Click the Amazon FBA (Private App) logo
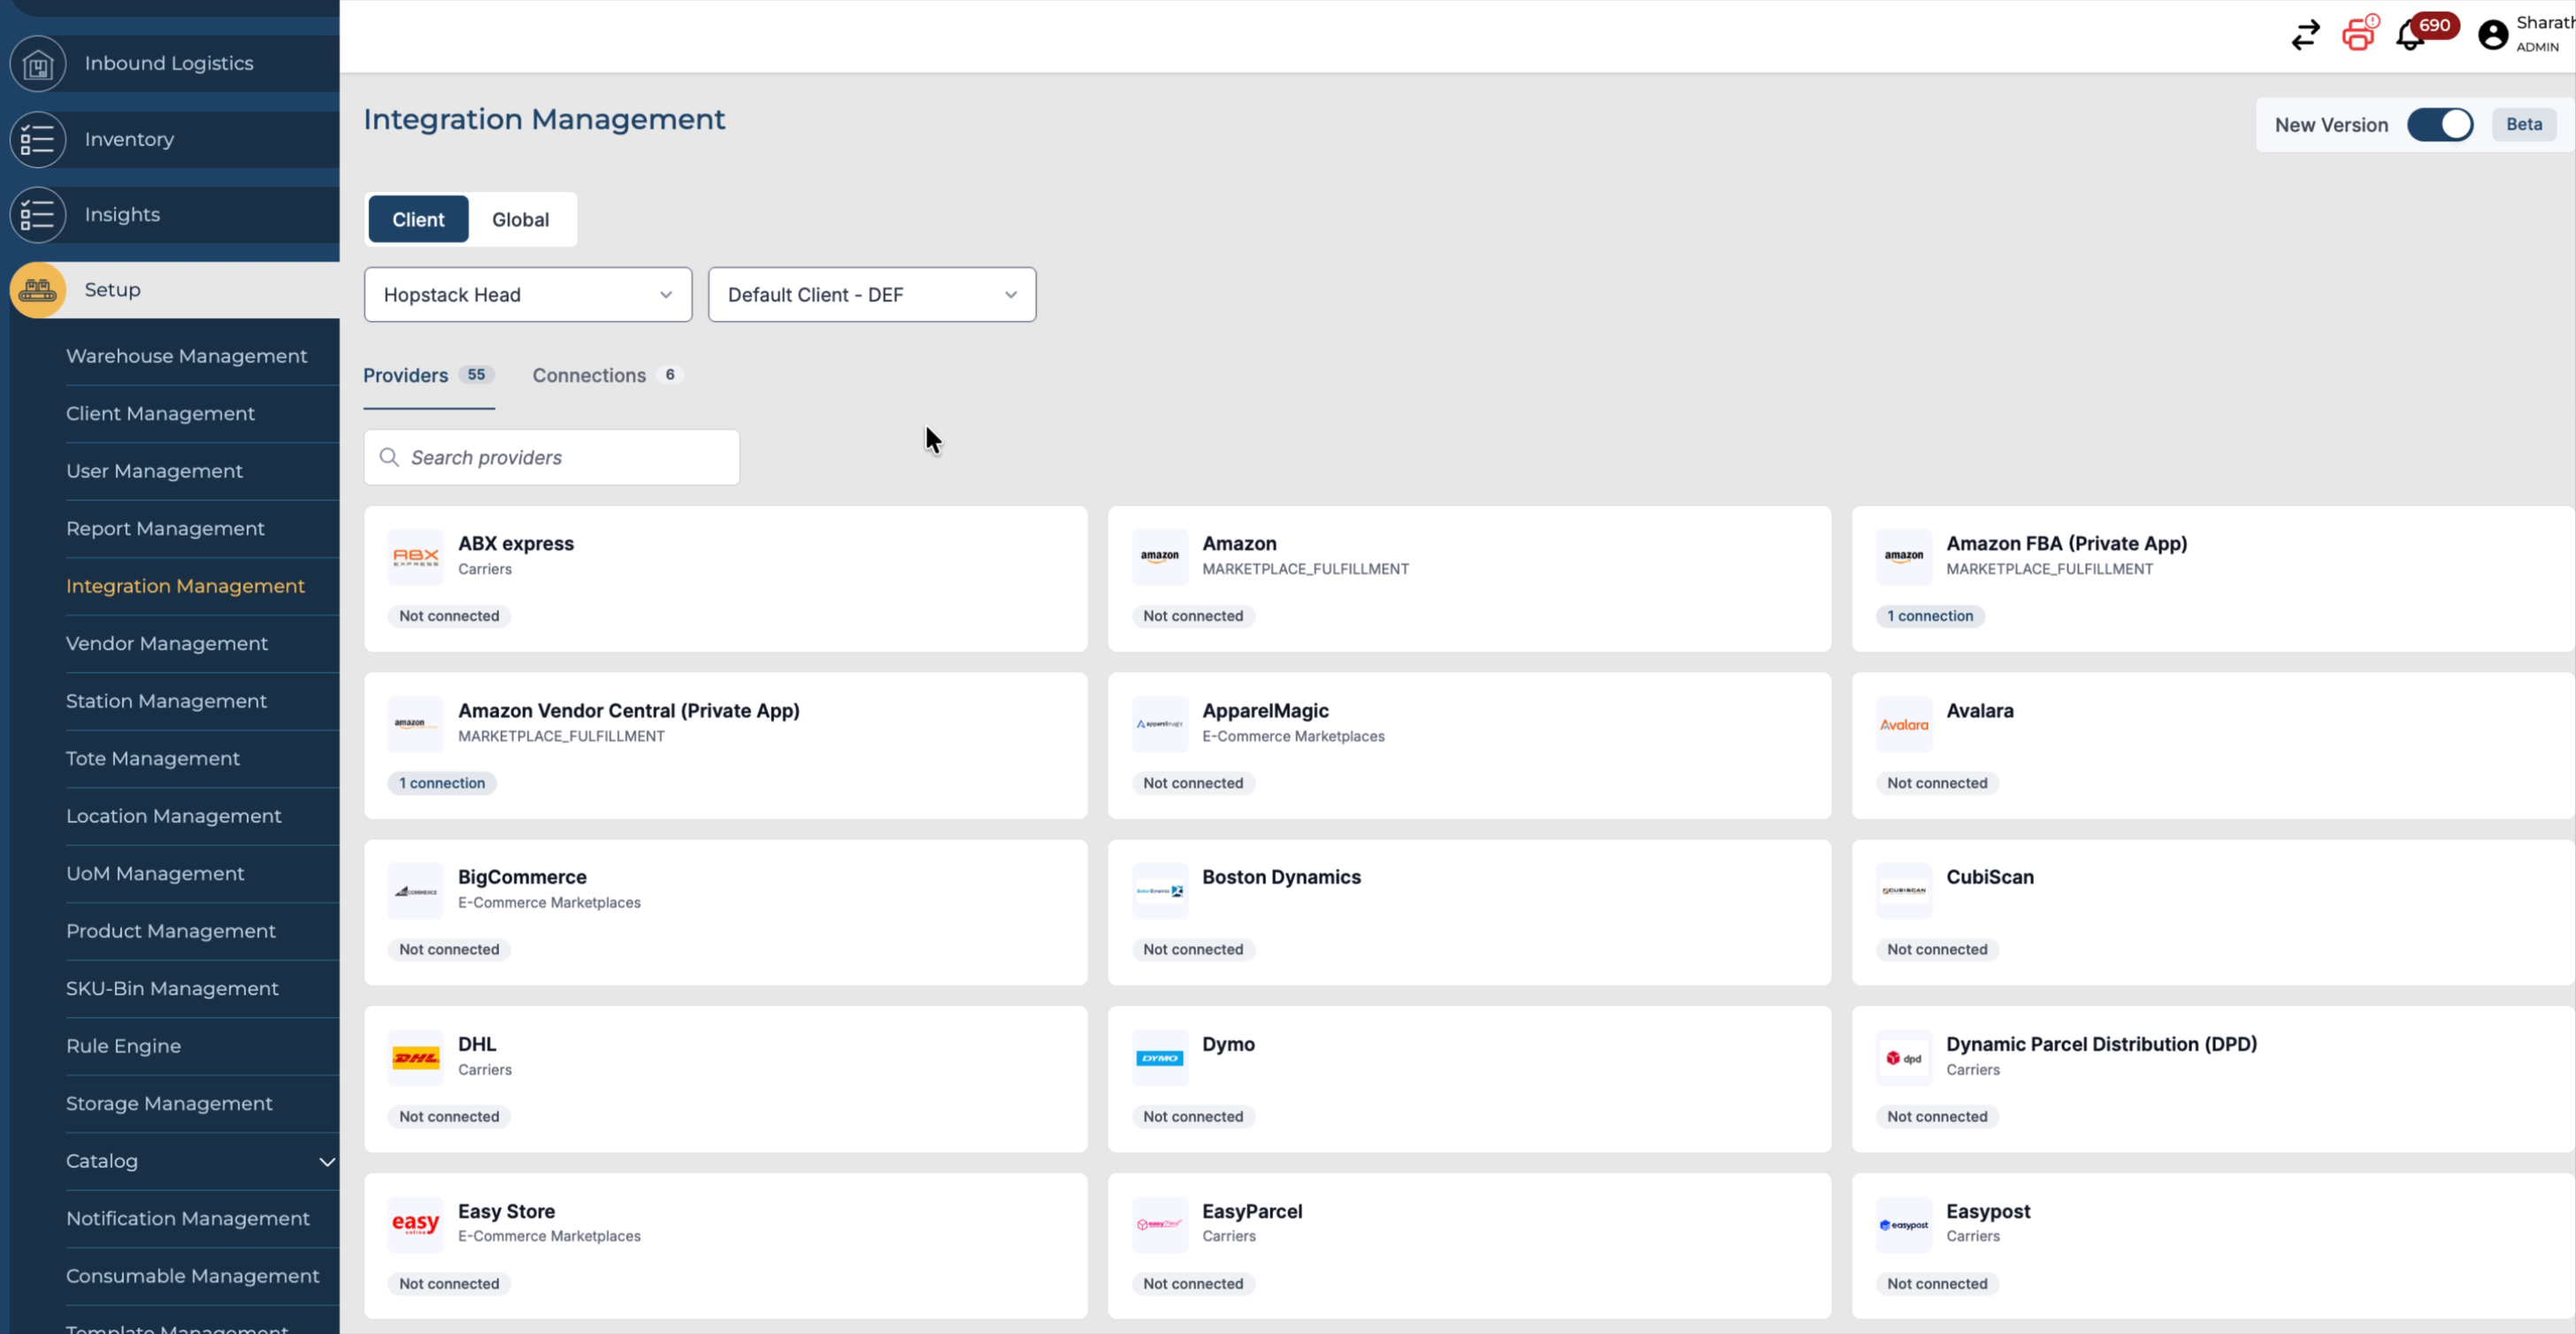The width and height of the screenshot is (2576, 1334). [x=1903, y=557]
